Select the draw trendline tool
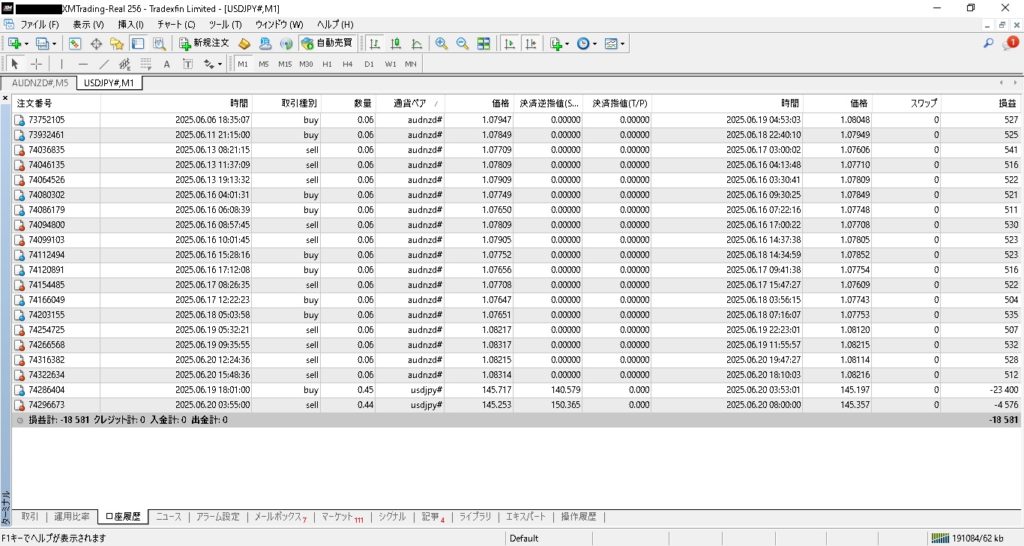This screenshot has height=546, width=1024. pyautogui.click(x=103, y=63)
